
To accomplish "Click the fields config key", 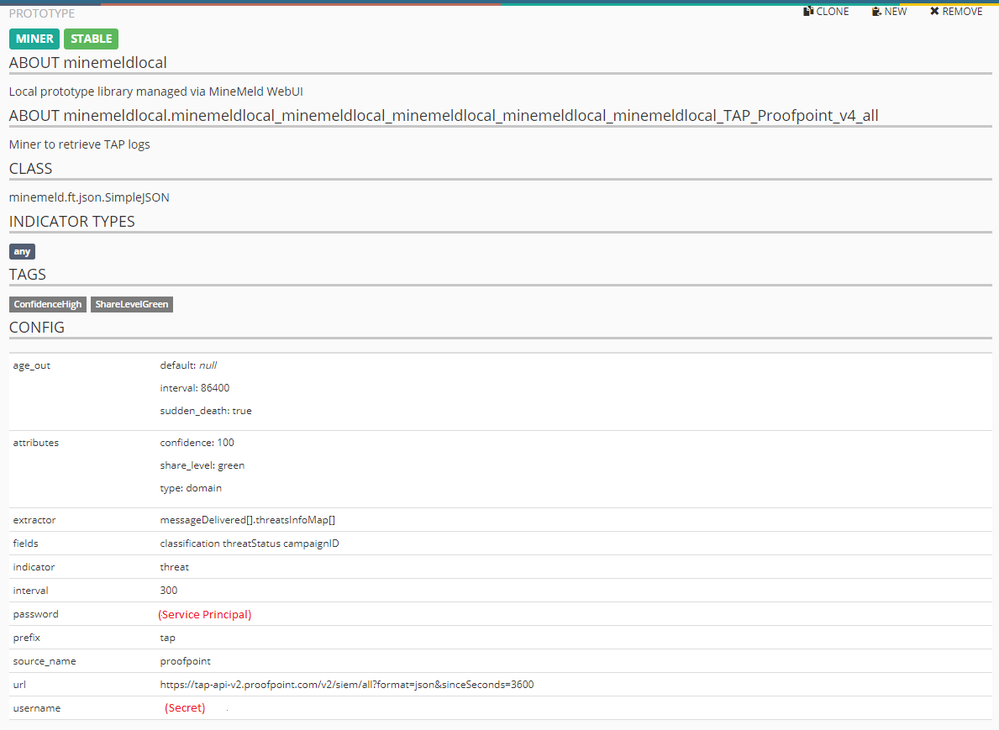I will [25, 543].
